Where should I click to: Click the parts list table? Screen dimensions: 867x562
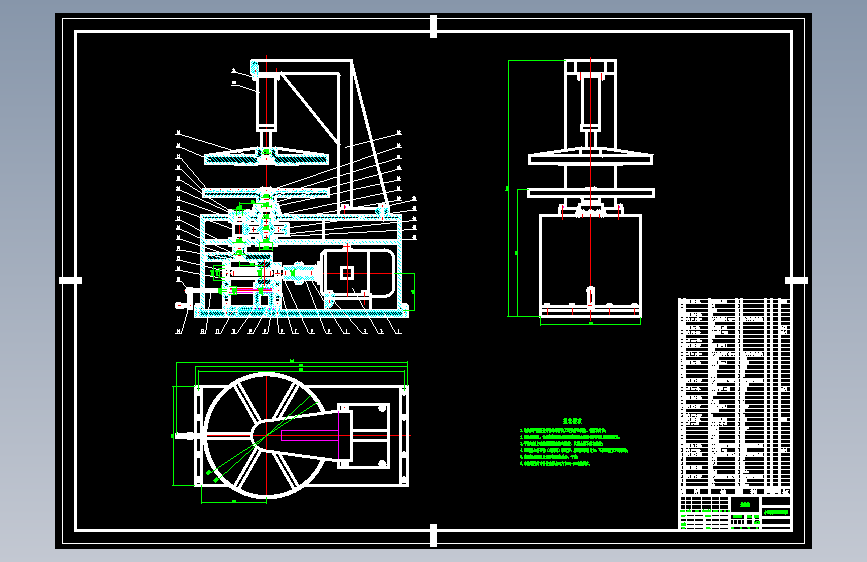click(x=735, y=397)
